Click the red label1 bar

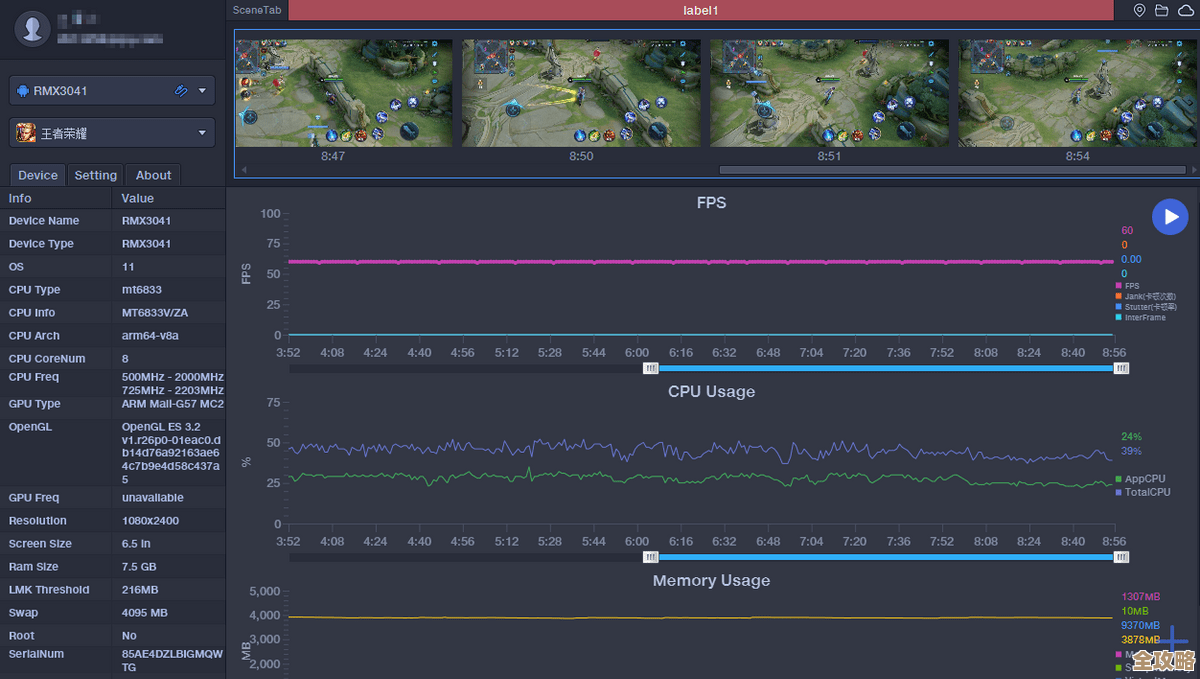coord(701,10)
